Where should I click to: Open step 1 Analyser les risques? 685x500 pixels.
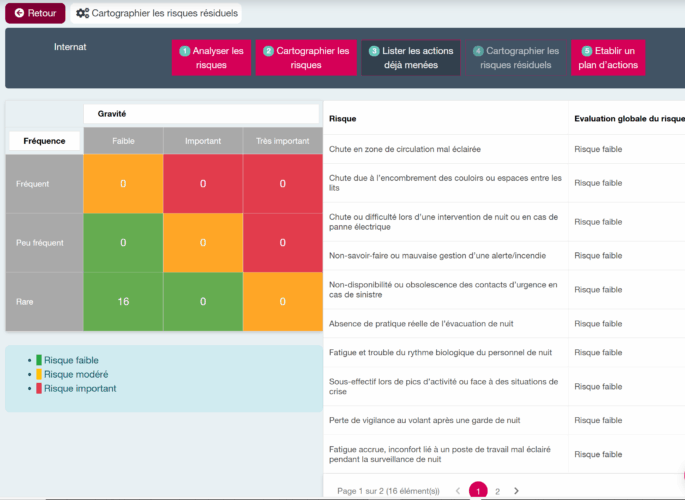click(x=210, y=58)
